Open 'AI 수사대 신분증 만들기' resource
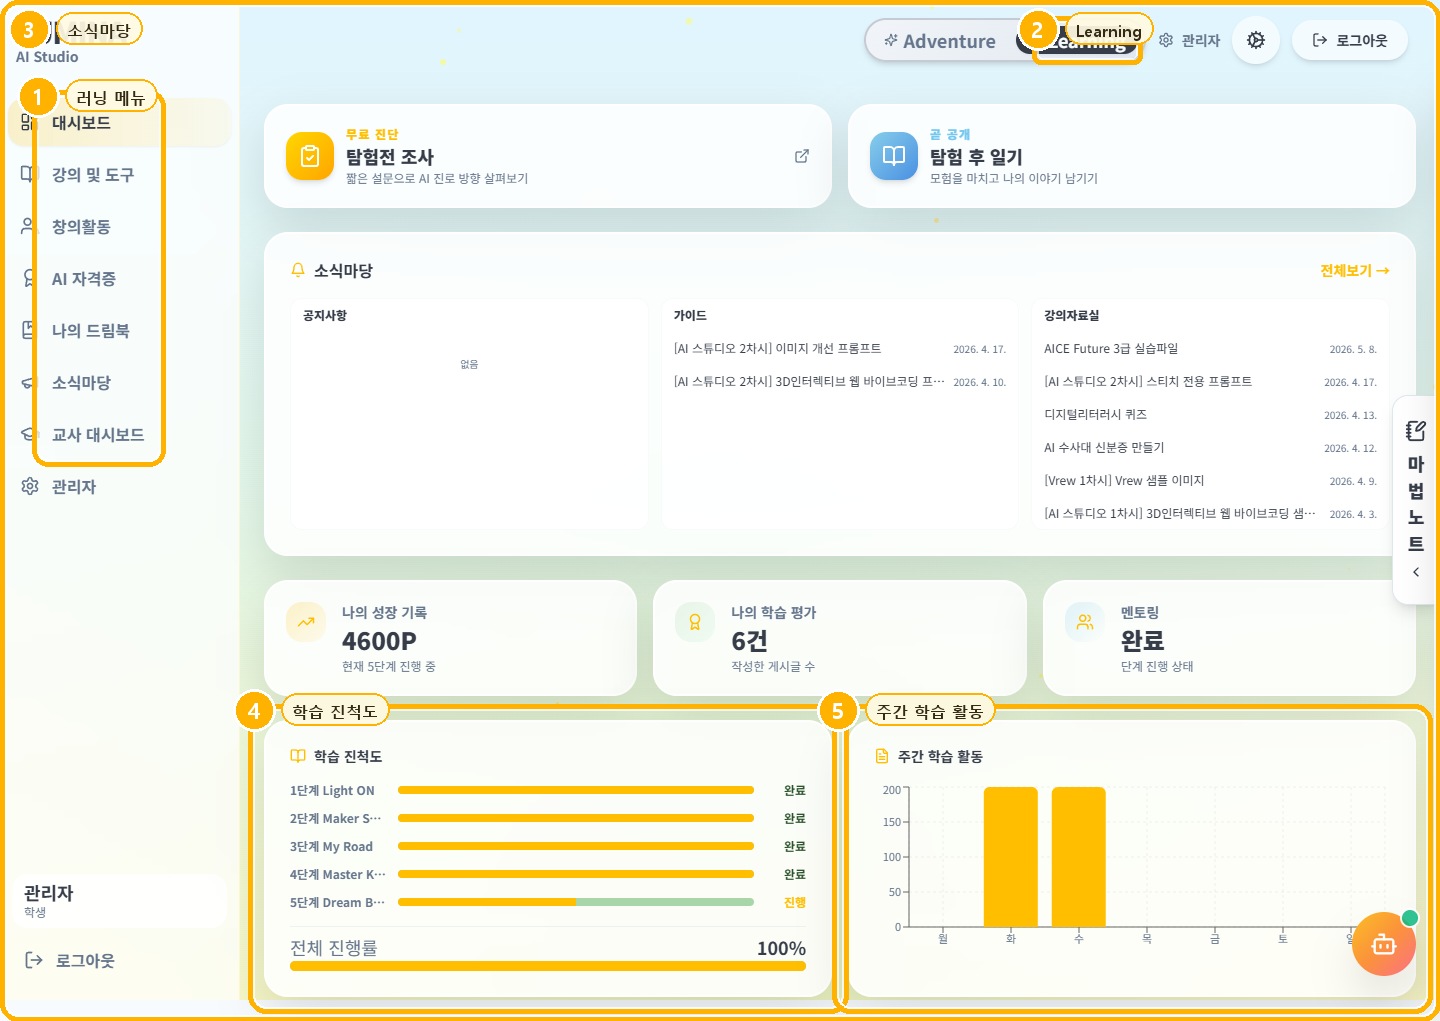Screen dimensions: 1440x1021 1210,448
